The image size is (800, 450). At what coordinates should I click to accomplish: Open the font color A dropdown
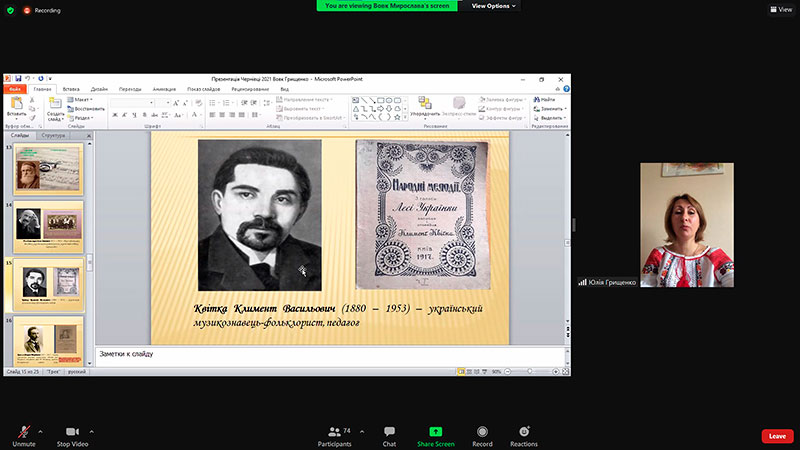coord(194,115)
